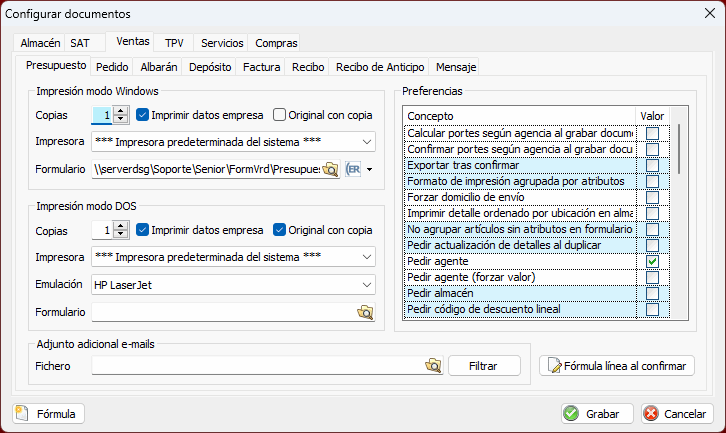Increase Windows mode Copias value
Screen dimensions: 726x433
(x=121, y=111)
